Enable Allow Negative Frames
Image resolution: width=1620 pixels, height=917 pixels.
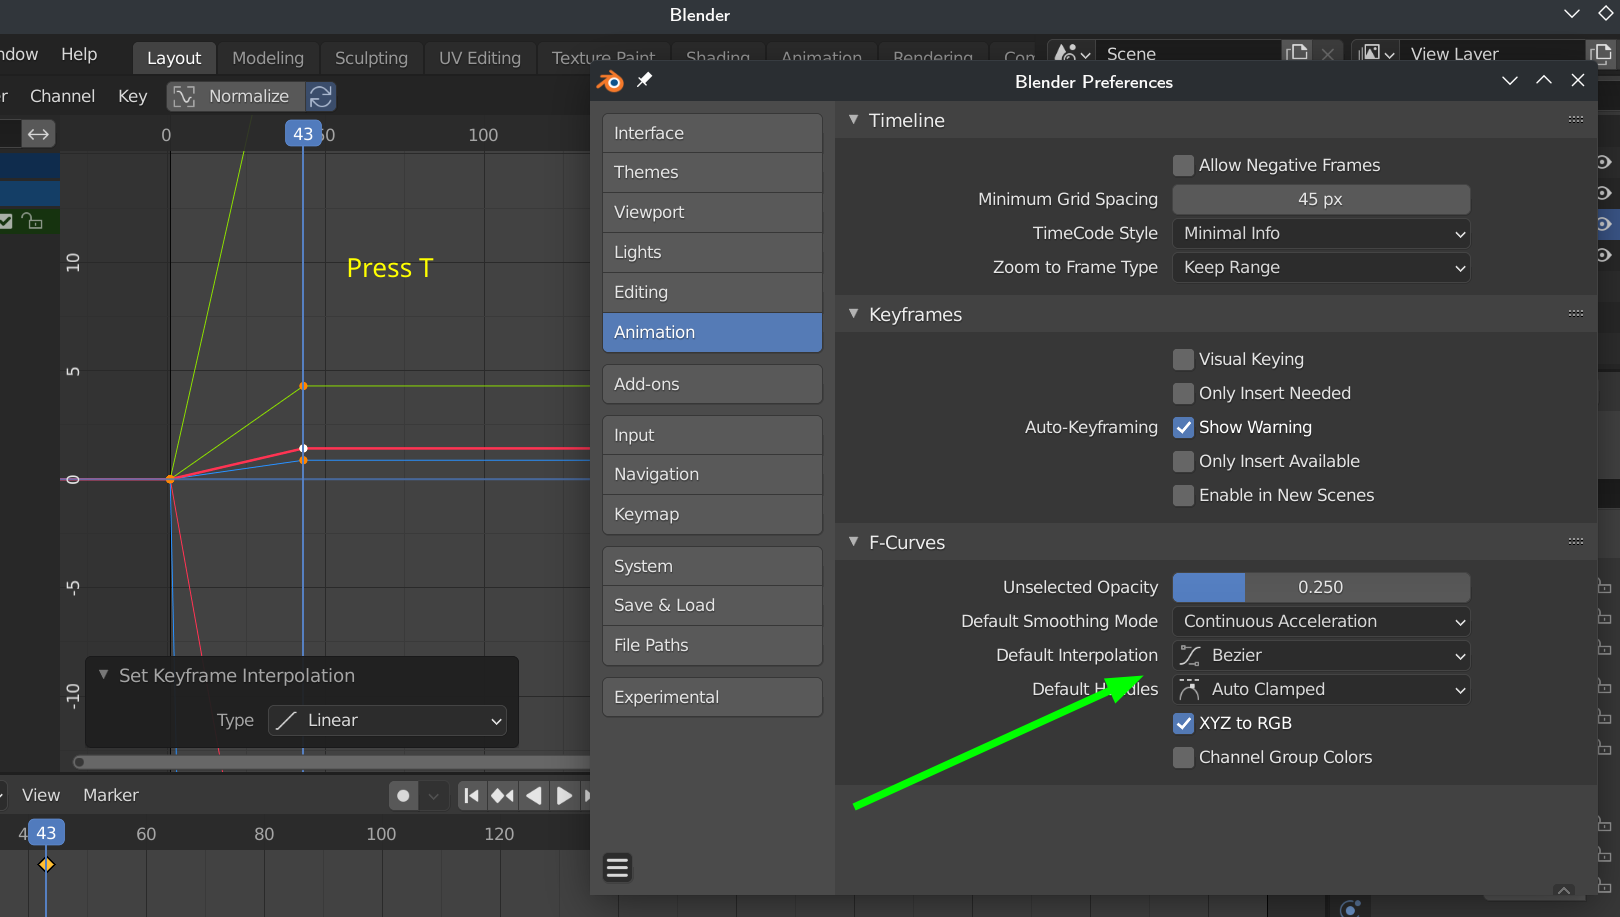pos(1184,165)
